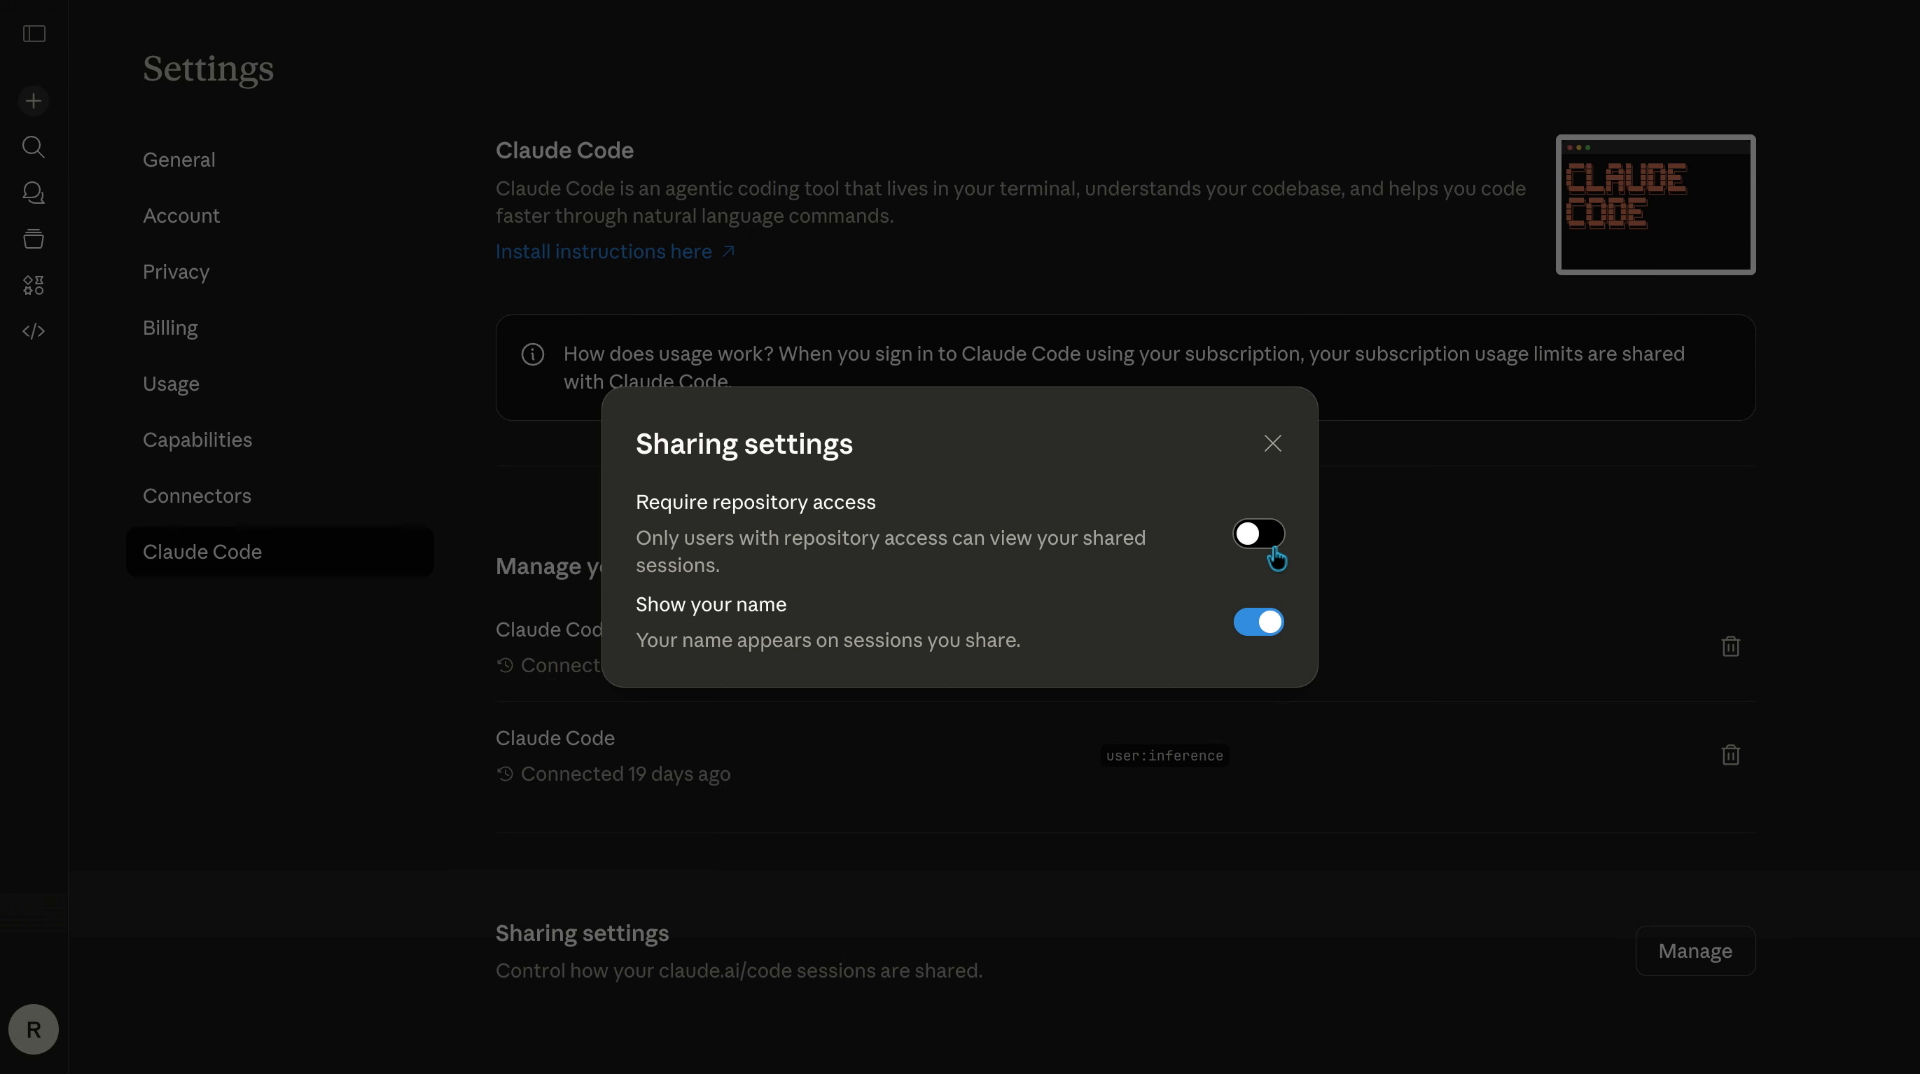The image size is (1920, 1074).
Task: Close the Sharing settings dialog
Action: tap(1272, 443)
